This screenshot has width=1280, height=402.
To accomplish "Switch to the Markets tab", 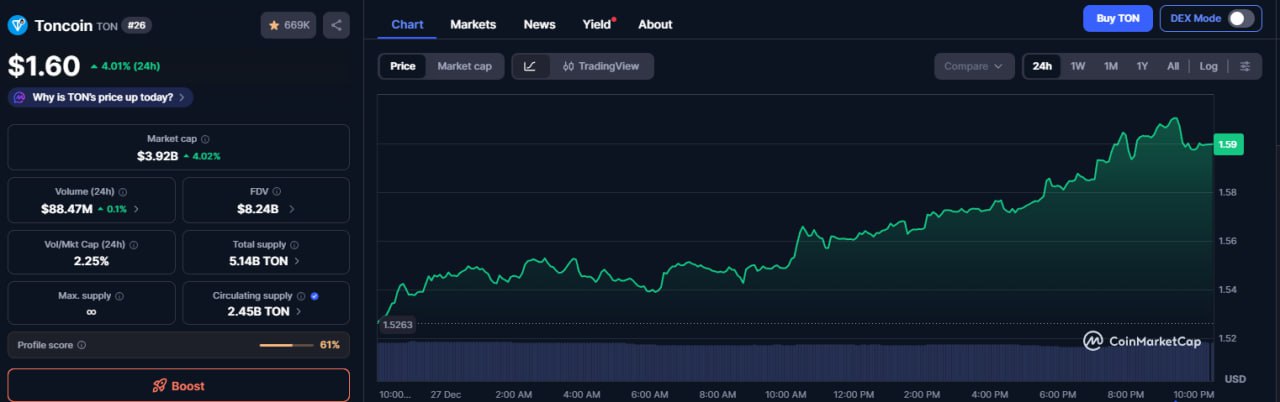I will 473,24.
